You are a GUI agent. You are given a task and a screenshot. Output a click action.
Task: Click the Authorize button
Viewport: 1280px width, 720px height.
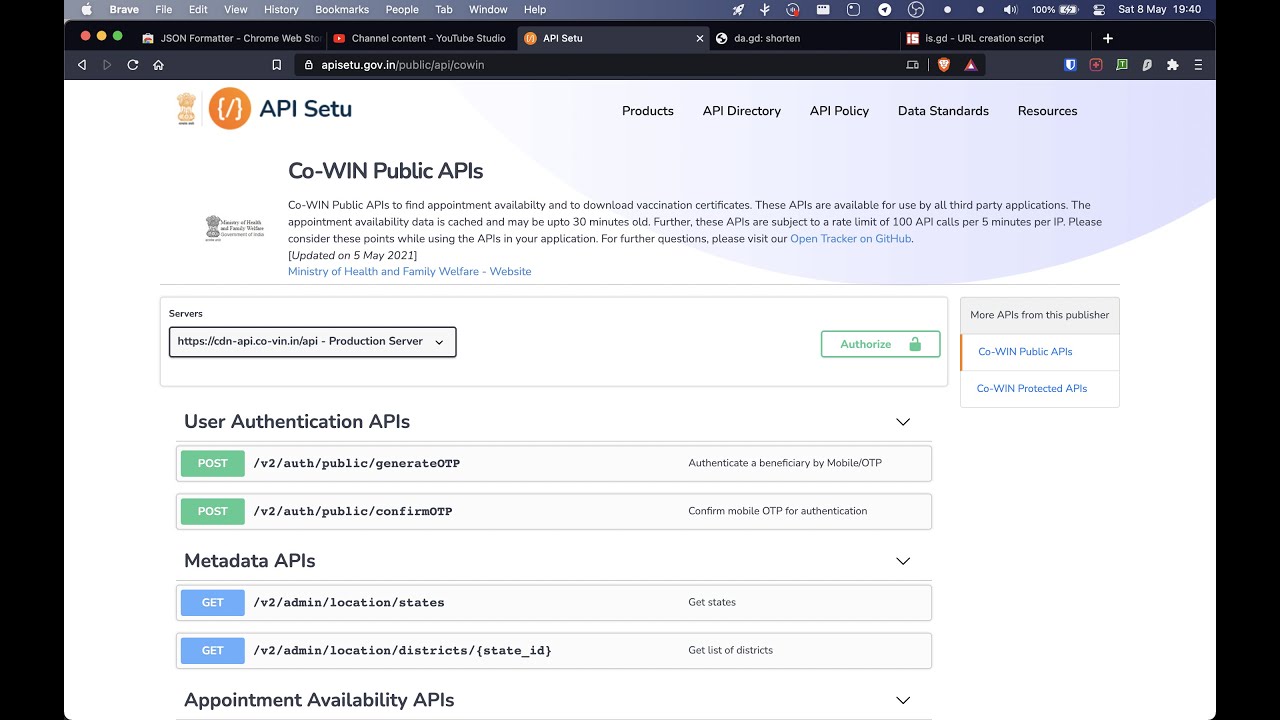click(x=880, y=344)
